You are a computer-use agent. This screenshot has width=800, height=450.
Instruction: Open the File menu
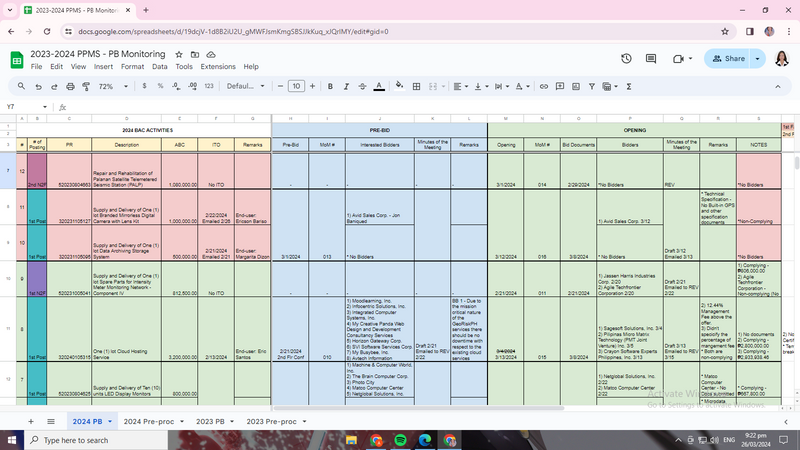[x=36, y=67]
